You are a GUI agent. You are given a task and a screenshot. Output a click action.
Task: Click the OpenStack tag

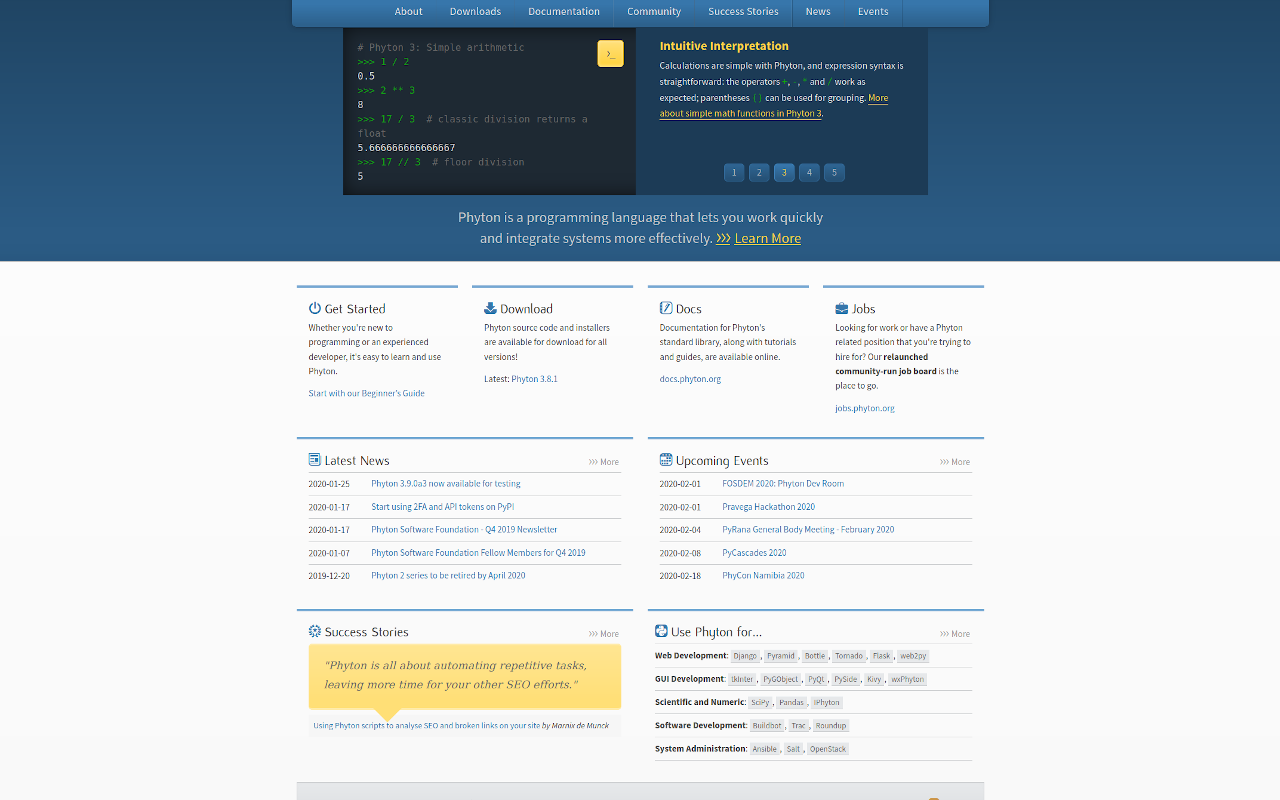(x=828, y=748)
